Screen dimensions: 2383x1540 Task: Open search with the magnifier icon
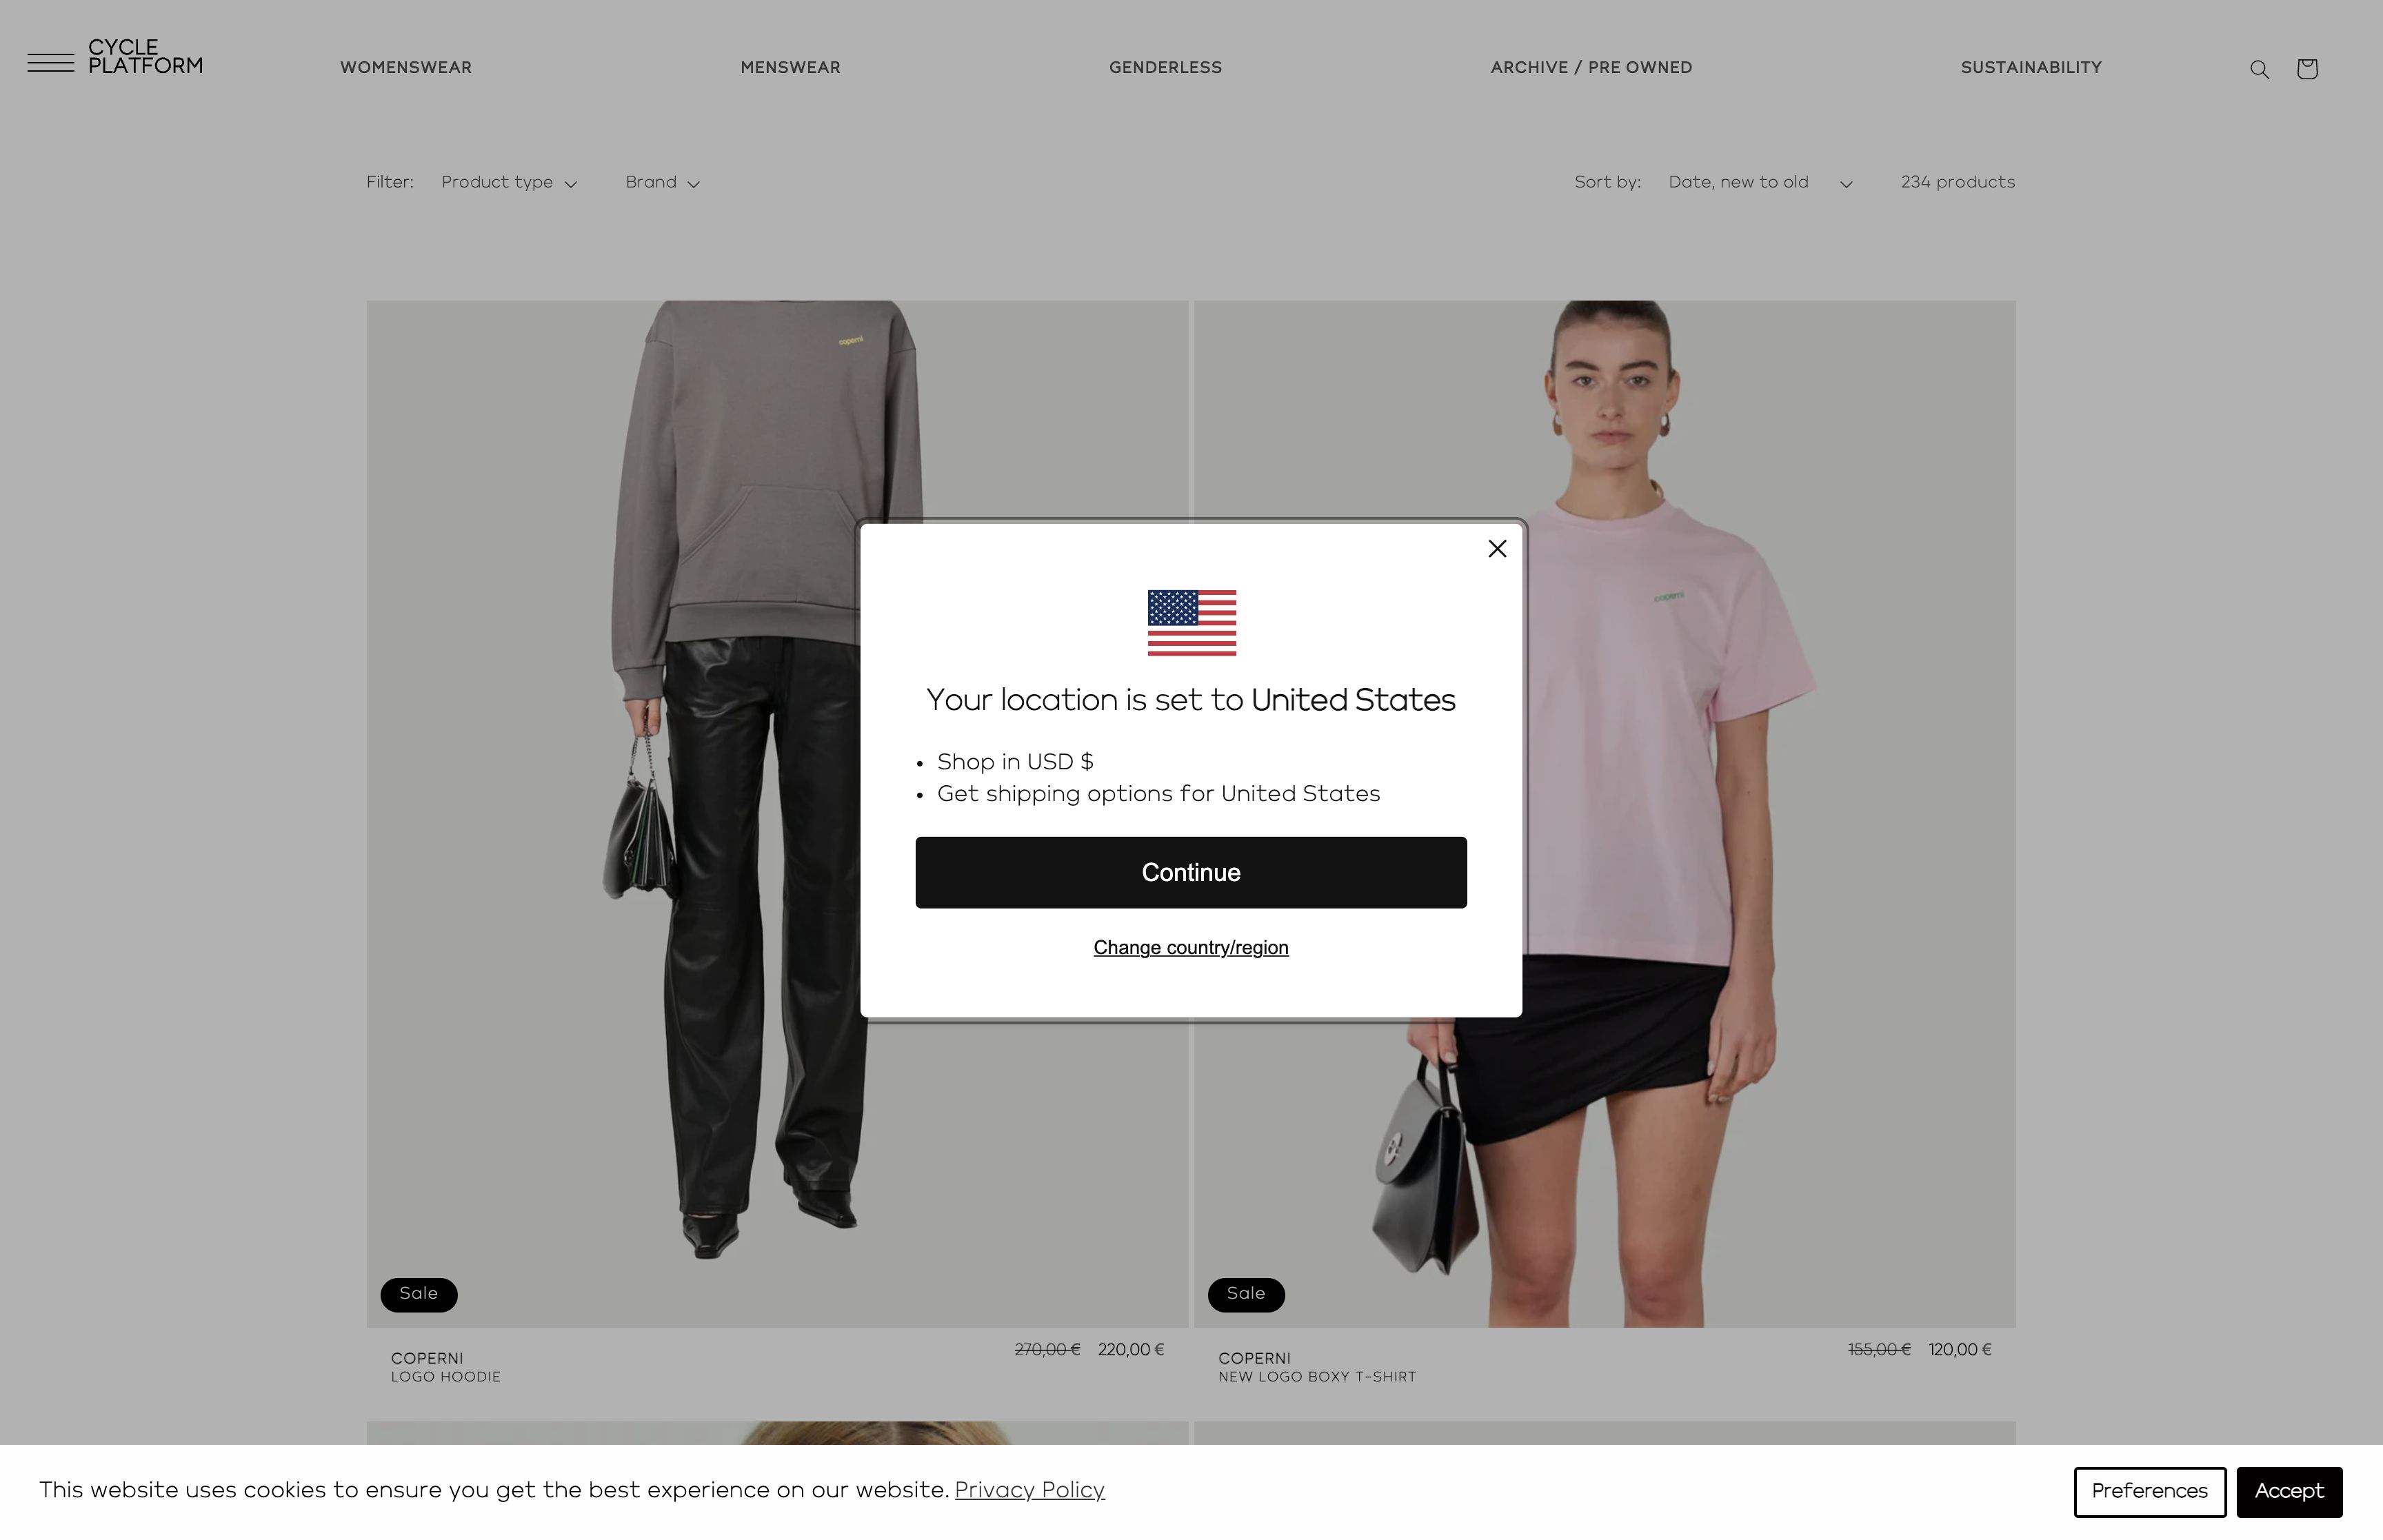(2259, 69)
